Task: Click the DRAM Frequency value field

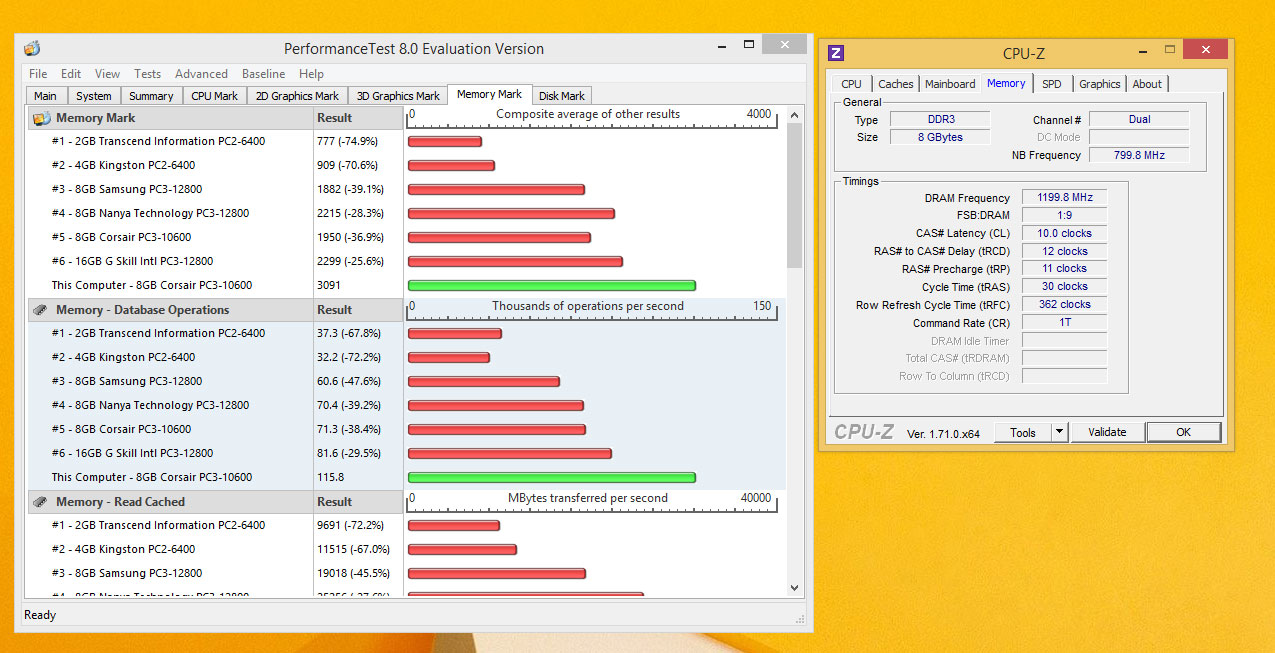Action: pyautogui.click(x=1064, y=198)
